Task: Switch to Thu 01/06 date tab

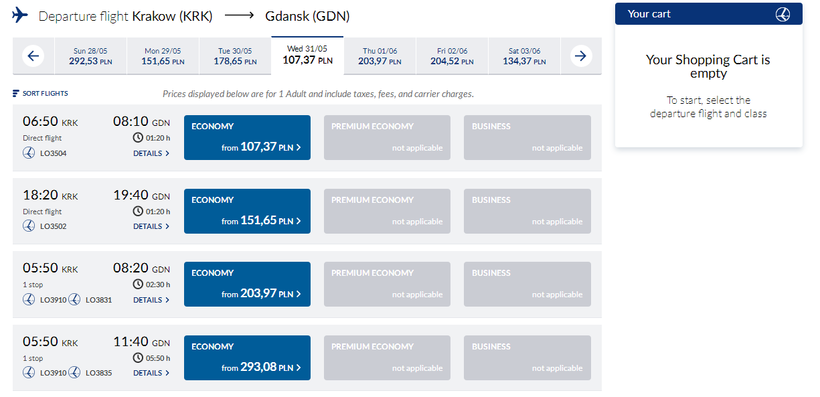Action: click(x=380, y=56)
